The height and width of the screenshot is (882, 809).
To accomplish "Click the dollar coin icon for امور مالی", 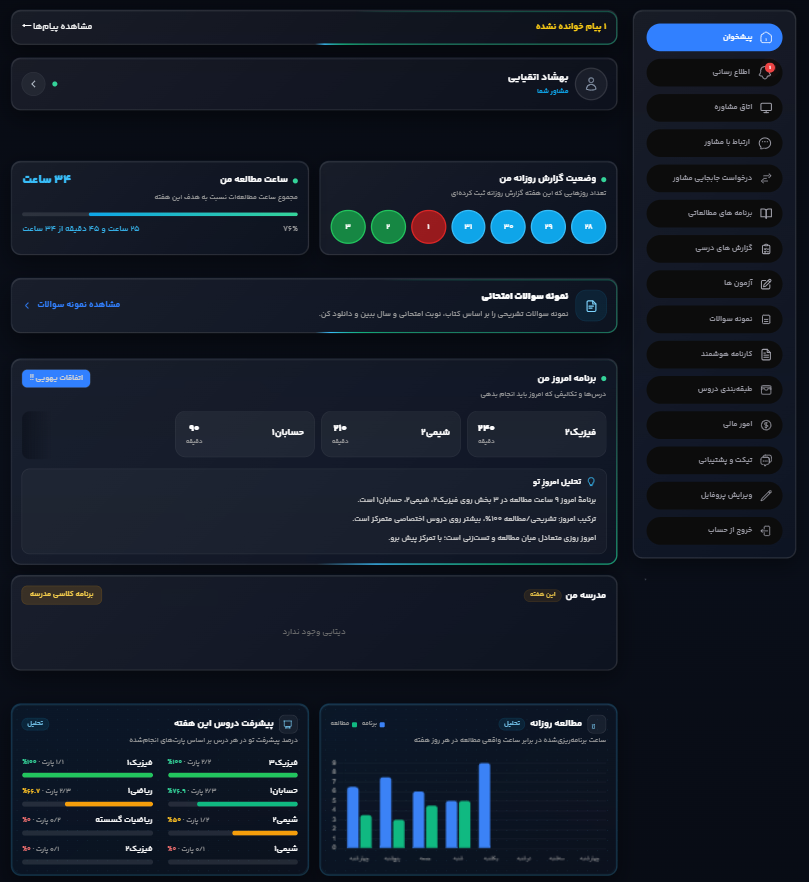I will [x=766, y=425].
